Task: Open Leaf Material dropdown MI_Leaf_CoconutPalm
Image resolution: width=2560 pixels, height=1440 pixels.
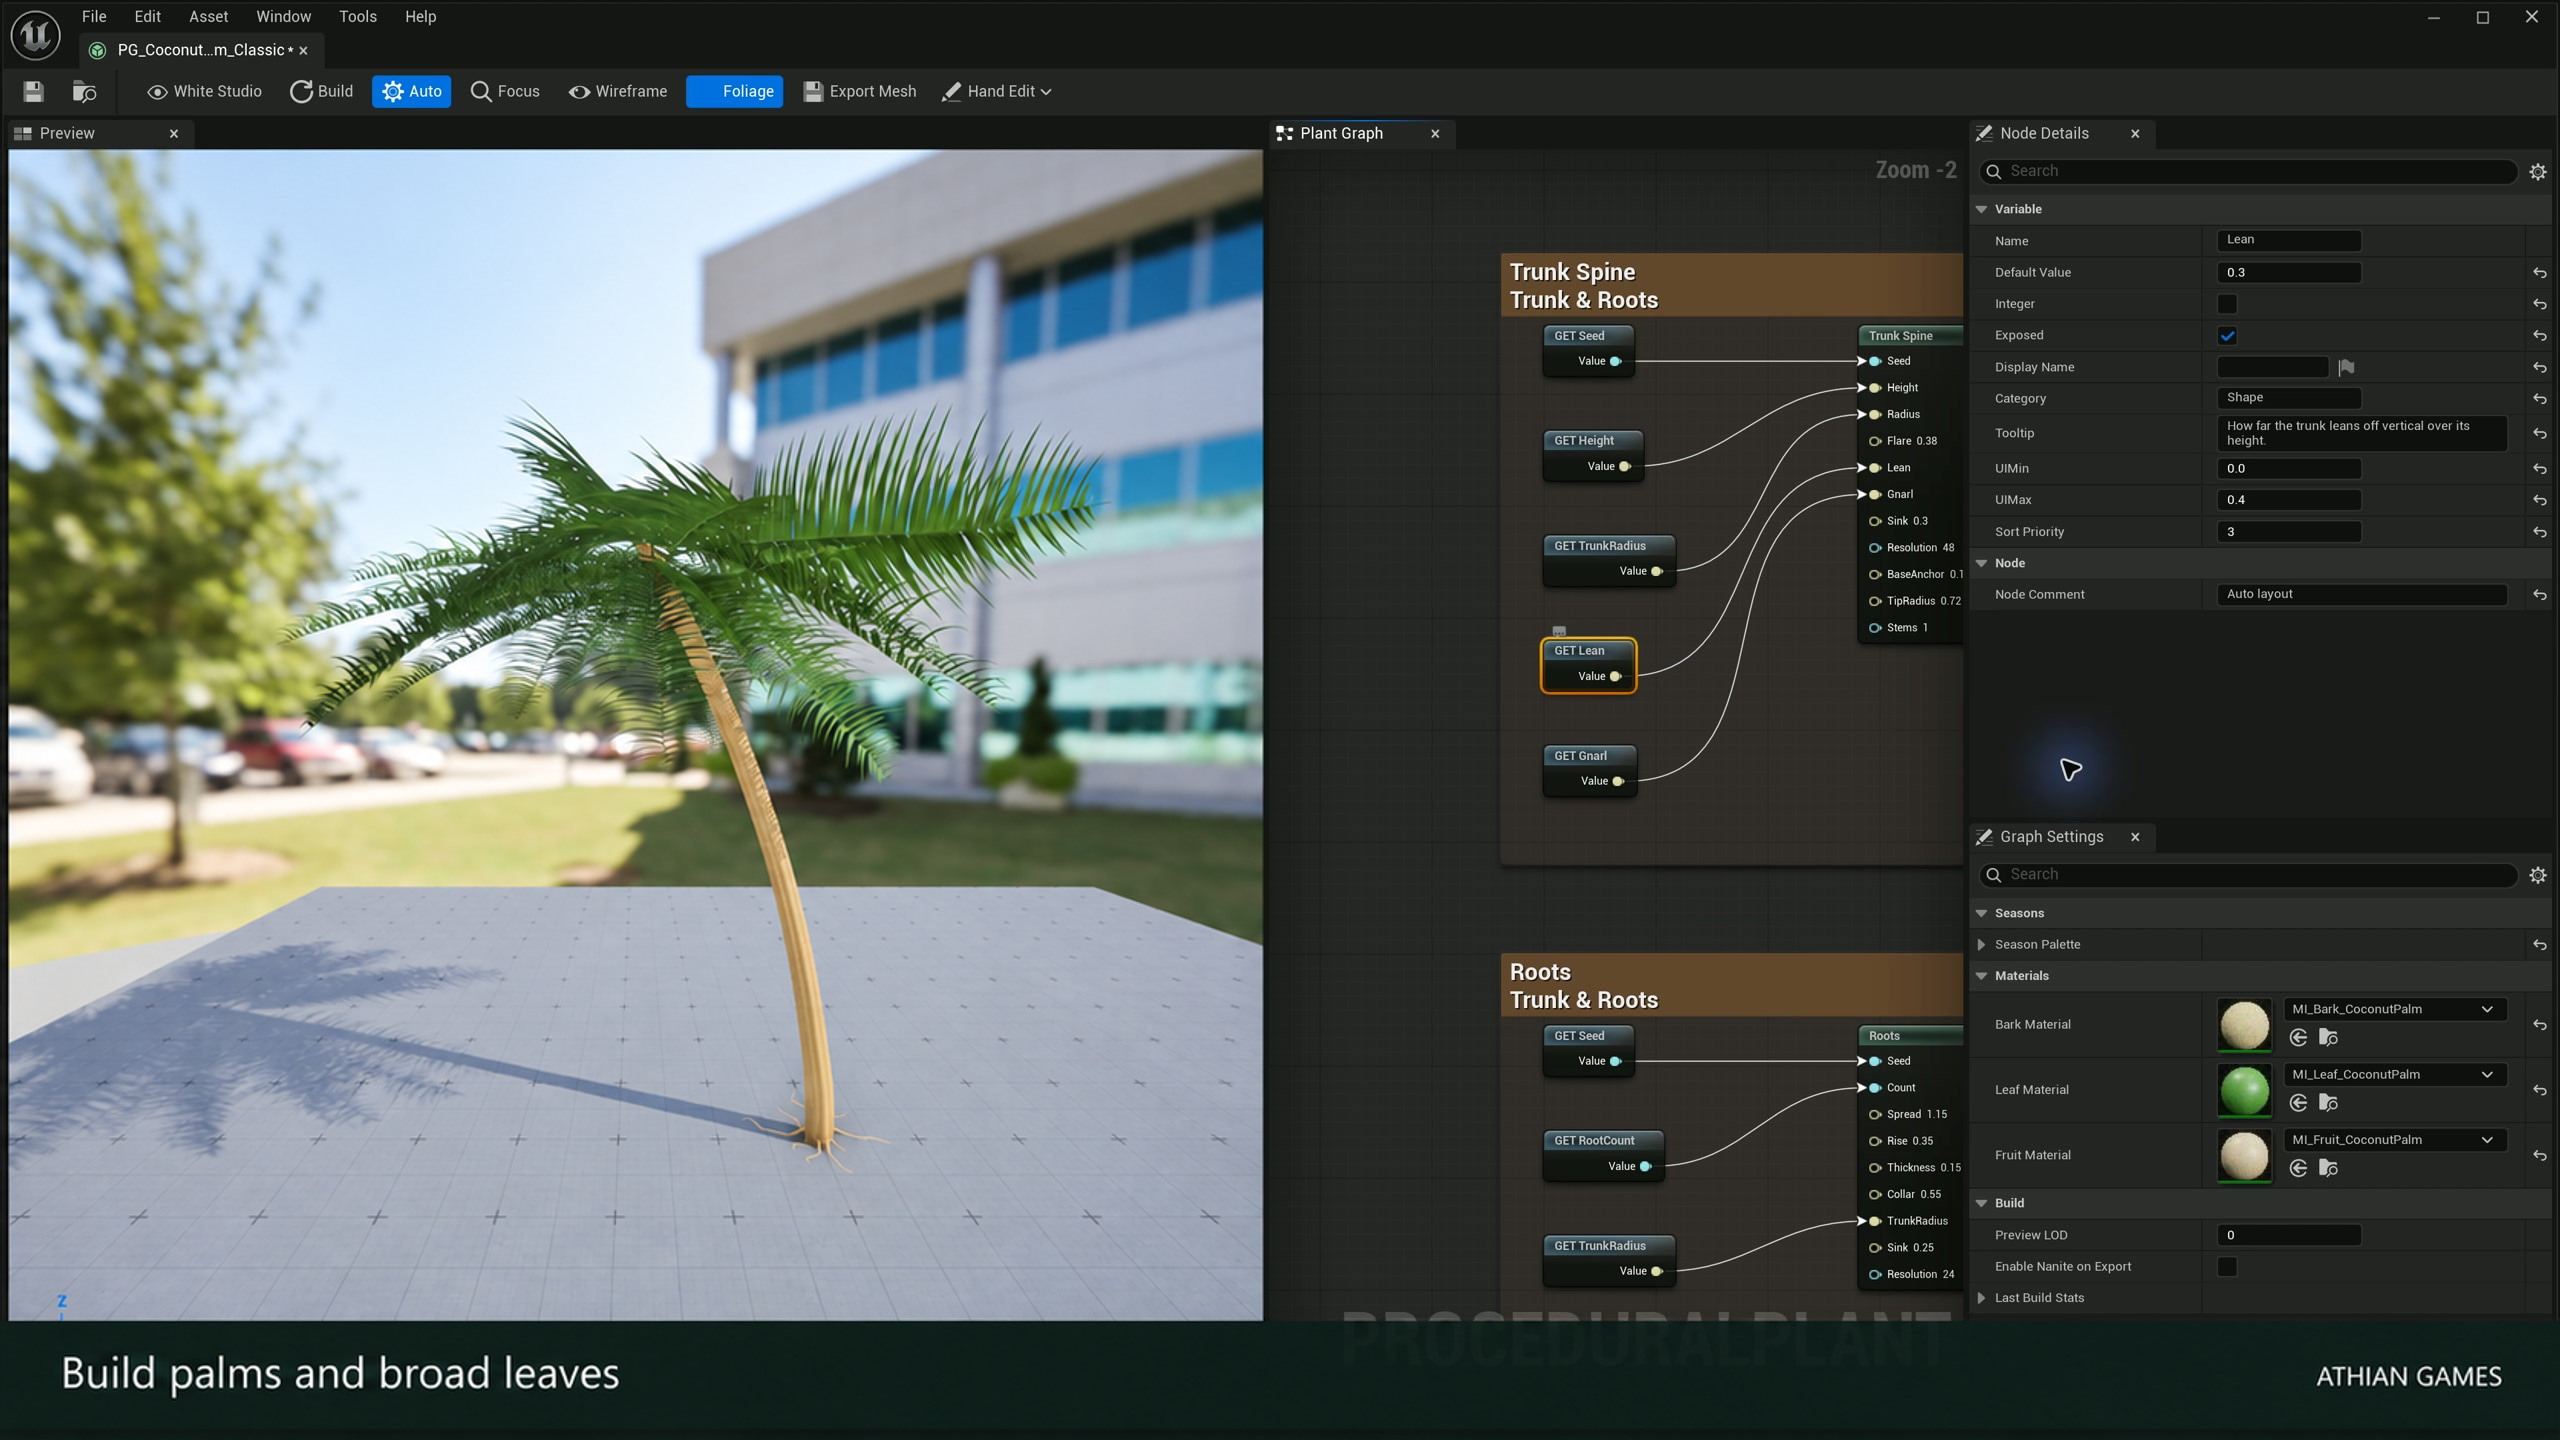Action: (2395, 1075)
